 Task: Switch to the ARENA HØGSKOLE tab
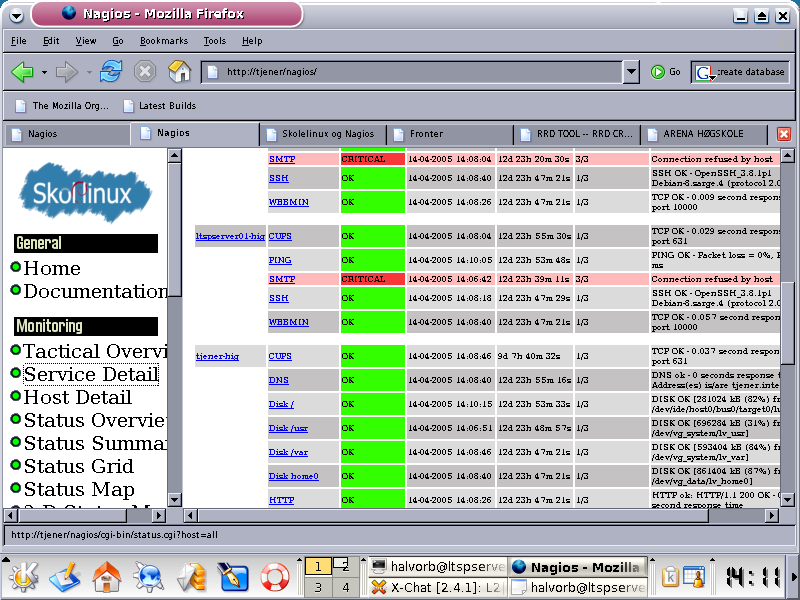coord(705,134)
